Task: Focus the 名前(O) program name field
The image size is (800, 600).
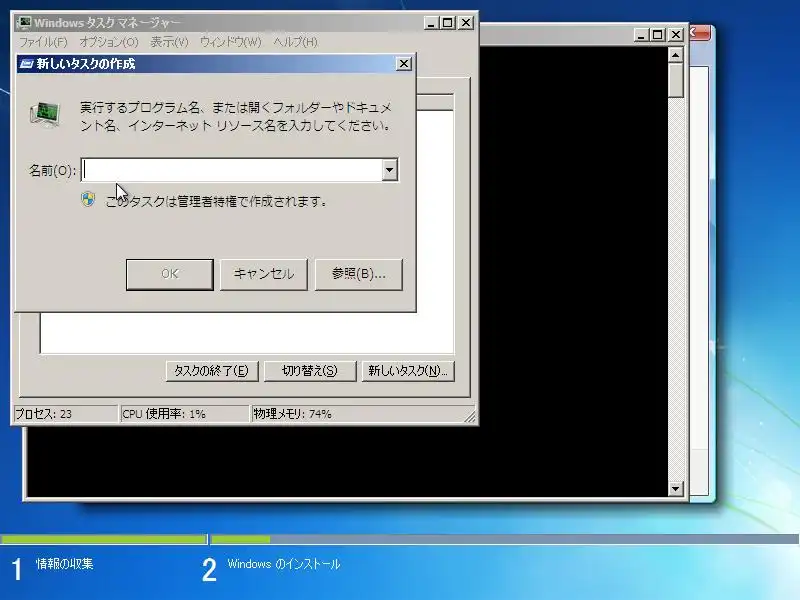Action: (x=232, y=170)
